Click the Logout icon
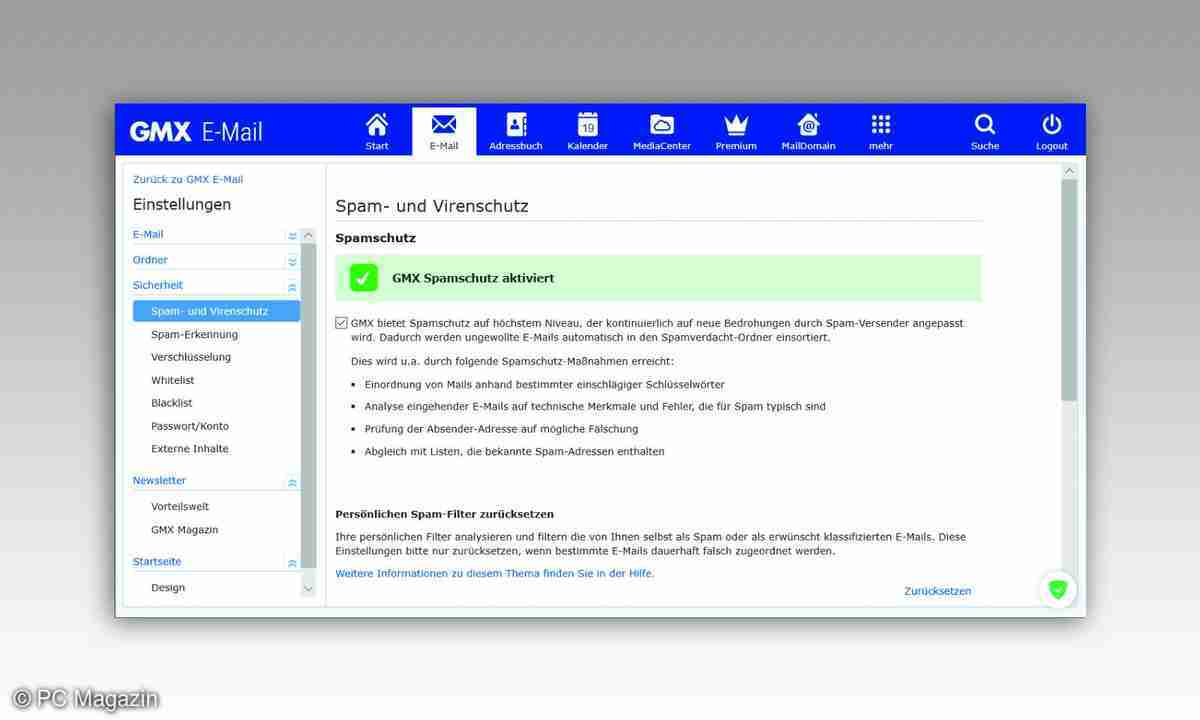The image size is (1200, 720). 1051,130
